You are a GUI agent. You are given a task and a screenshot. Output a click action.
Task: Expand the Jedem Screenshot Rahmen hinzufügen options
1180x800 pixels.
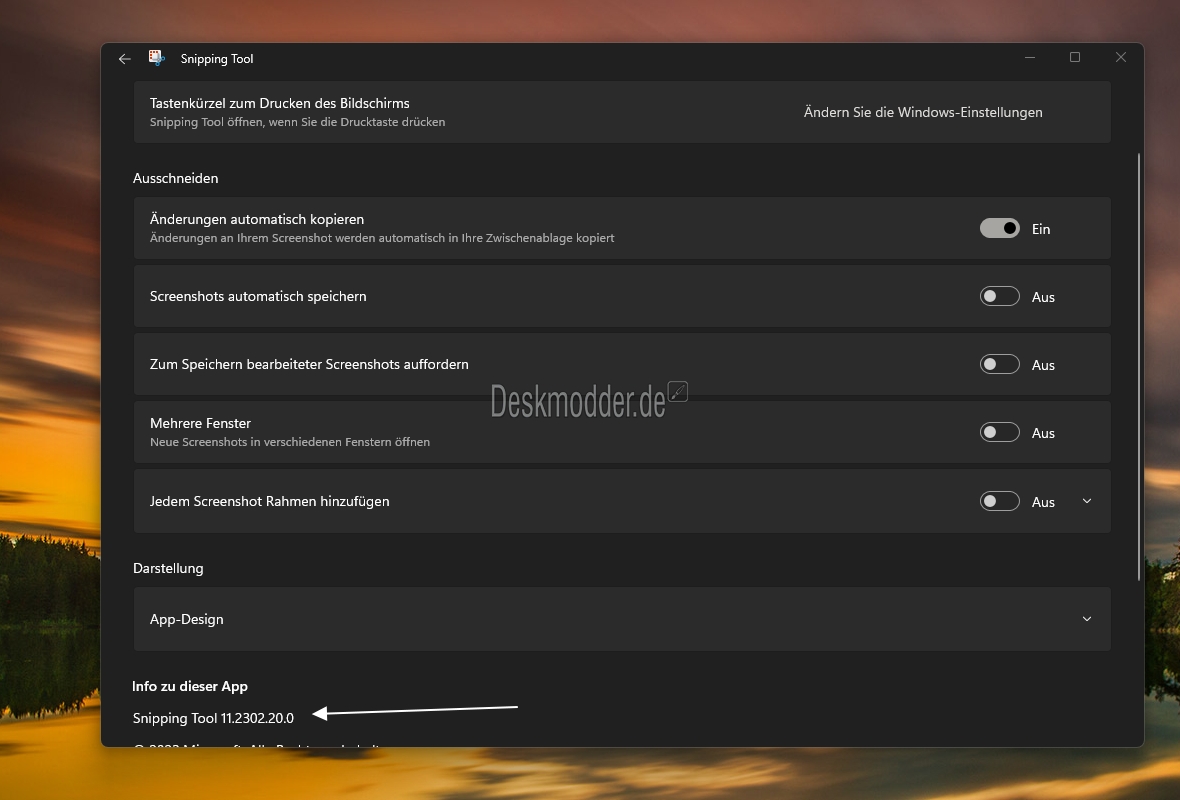pos(1087,501)
